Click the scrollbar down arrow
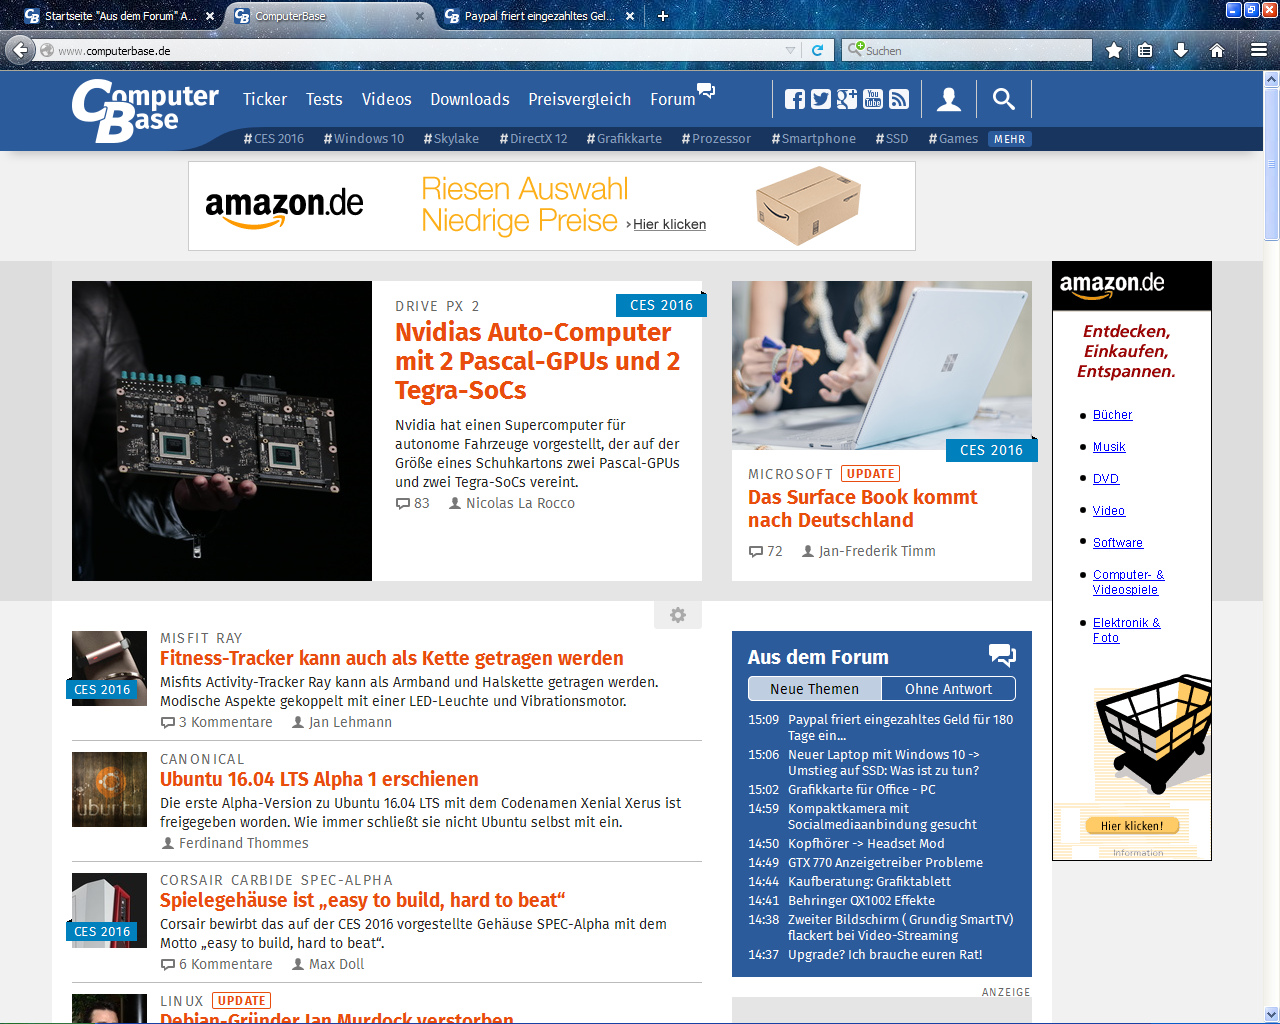1280x1024 pixels. [1271, 1014]
